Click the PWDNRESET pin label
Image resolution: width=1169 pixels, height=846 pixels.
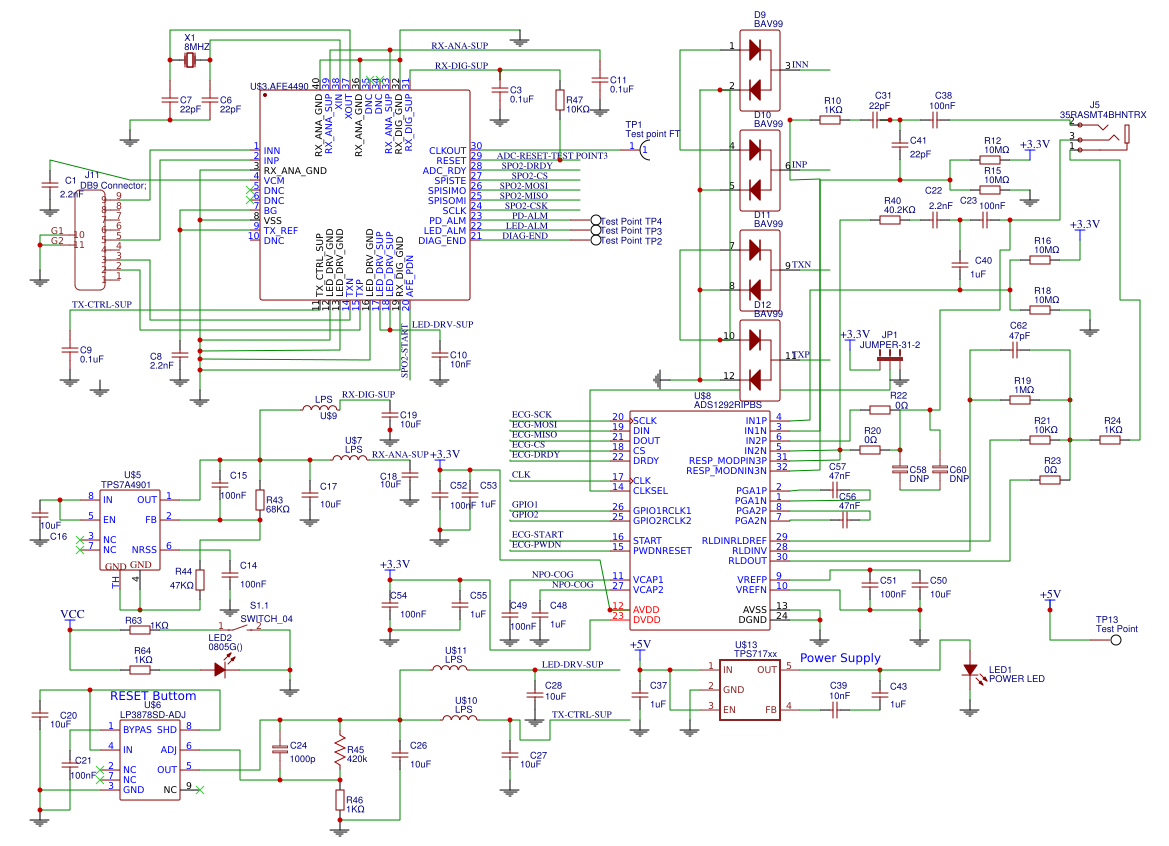662,550
